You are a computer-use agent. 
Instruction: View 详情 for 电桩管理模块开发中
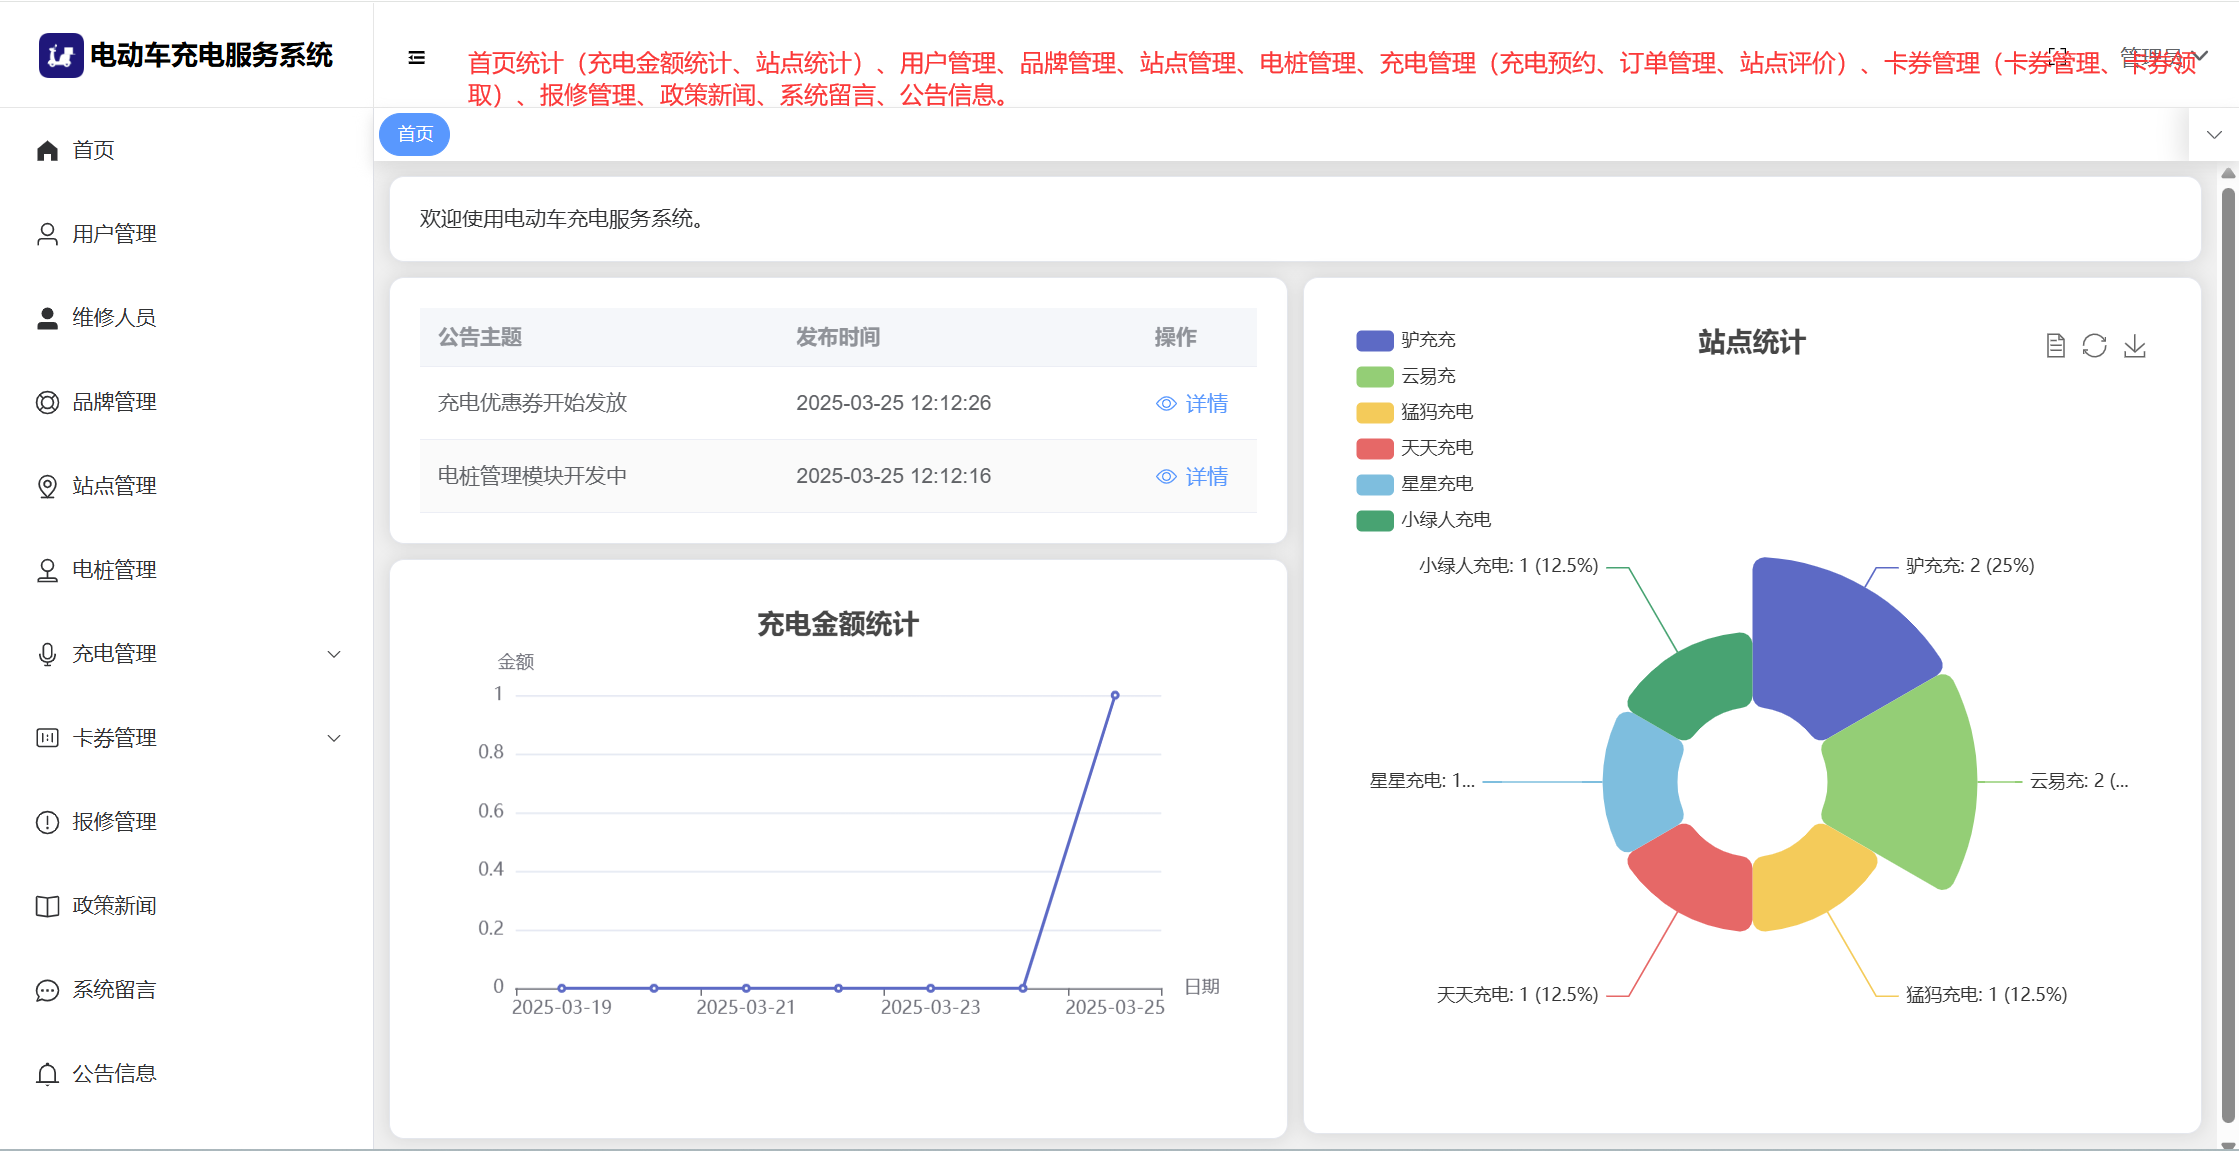click(x=1192, y=476)
